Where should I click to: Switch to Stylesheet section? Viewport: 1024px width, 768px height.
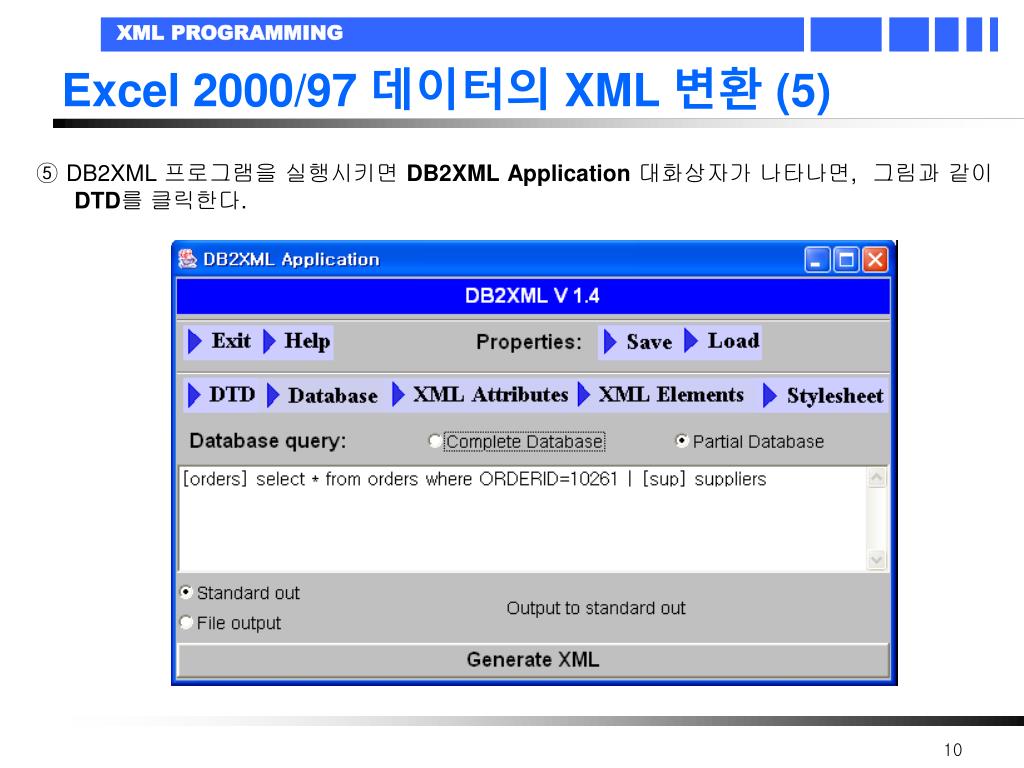824,395
